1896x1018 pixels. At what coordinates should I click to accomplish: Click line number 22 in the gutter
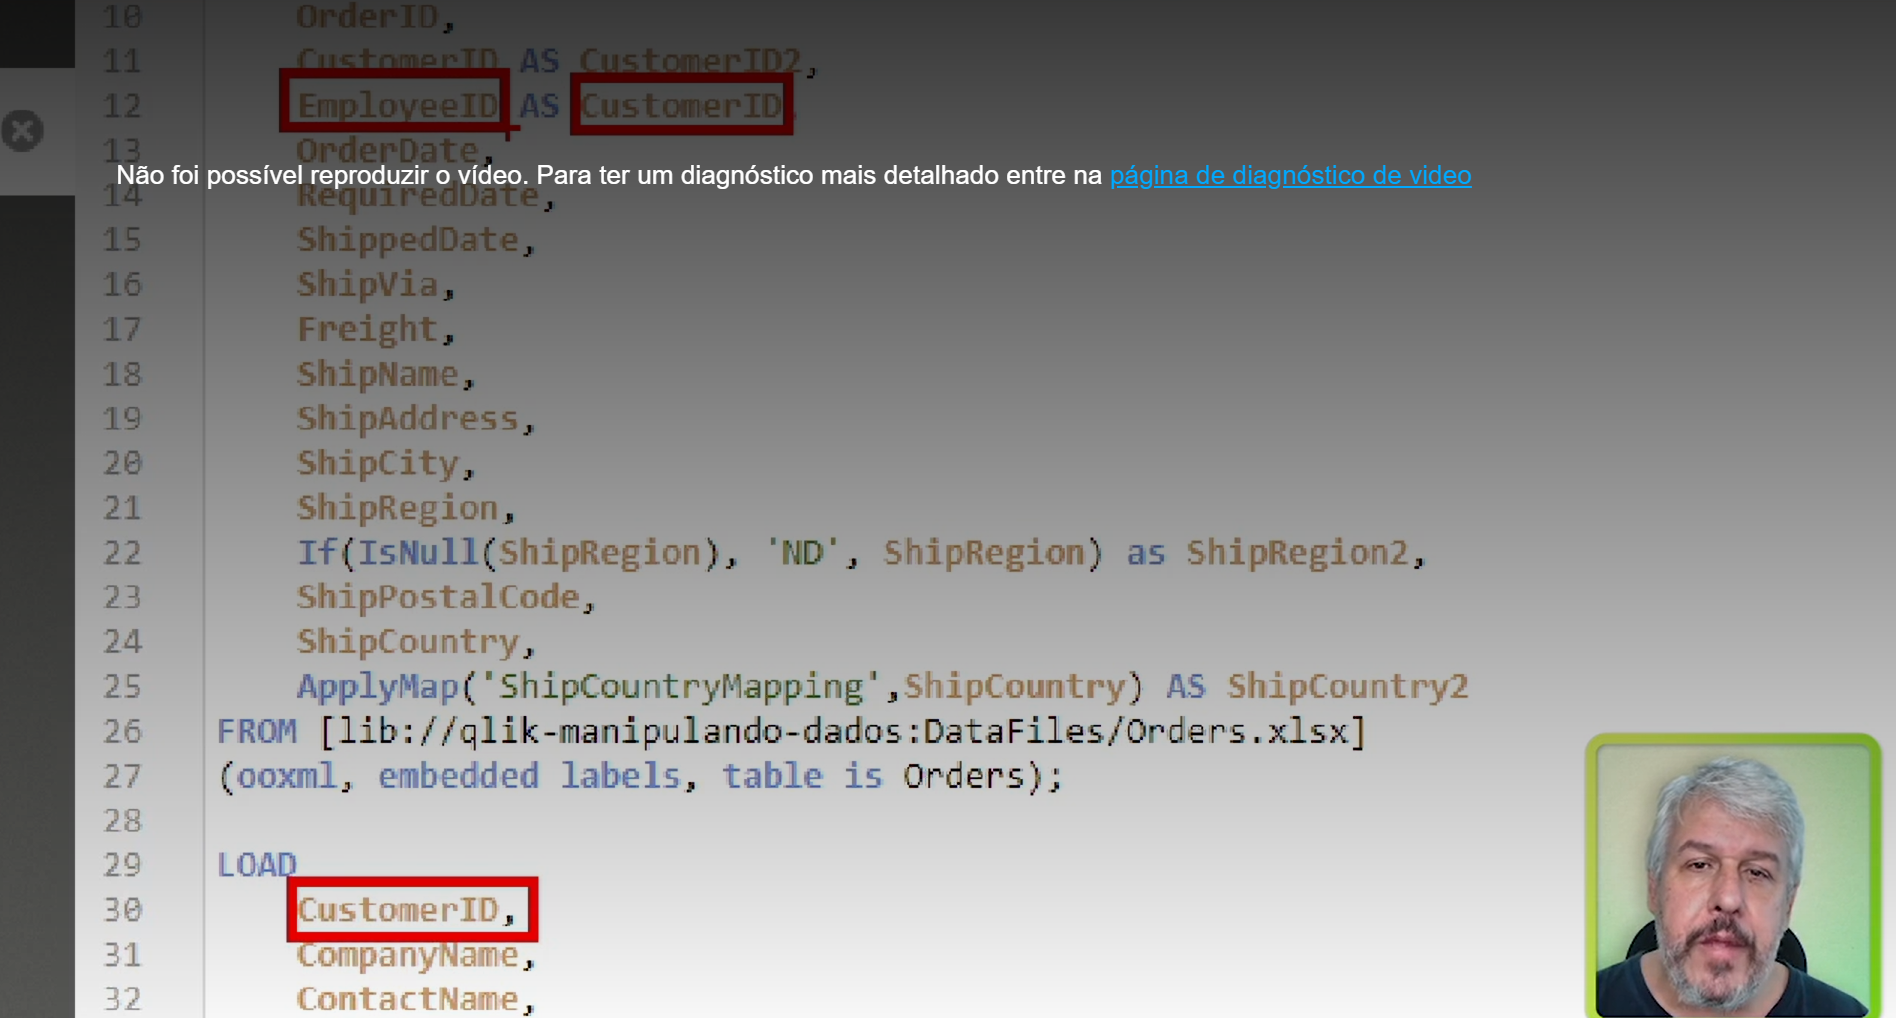point(123,553)
